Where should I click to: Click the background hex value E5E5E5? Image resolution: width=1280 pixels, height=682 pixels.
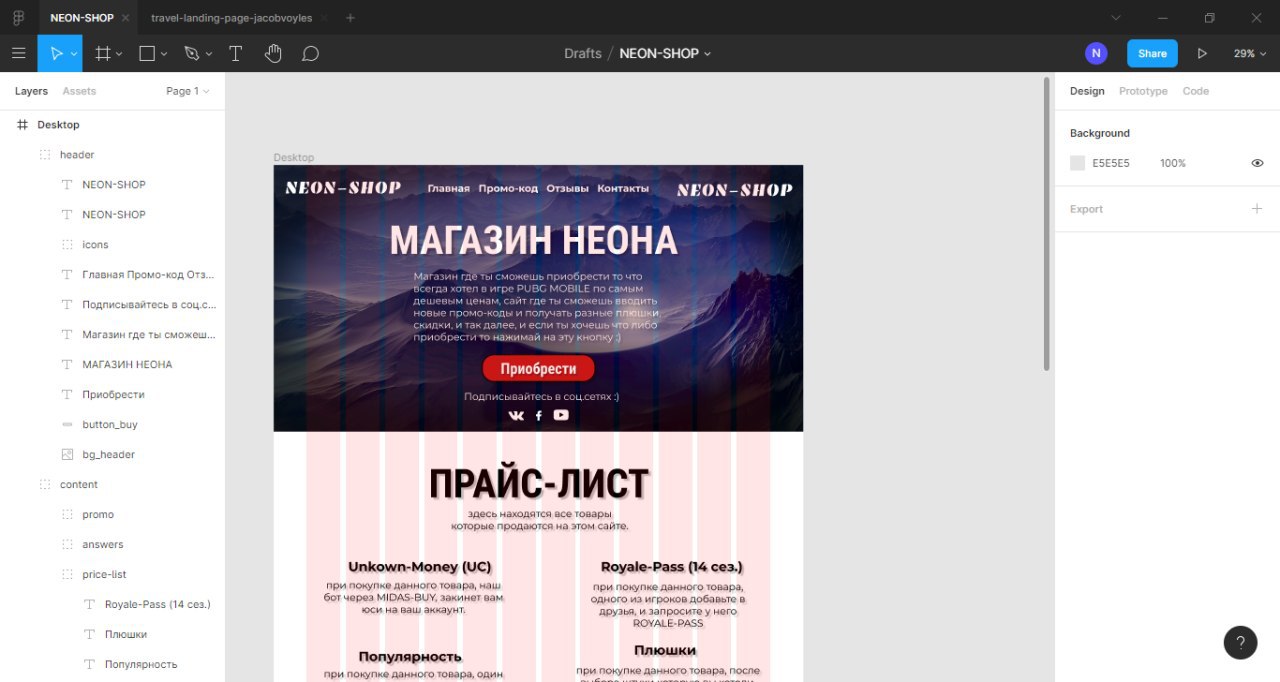[x=1111, y=163]
